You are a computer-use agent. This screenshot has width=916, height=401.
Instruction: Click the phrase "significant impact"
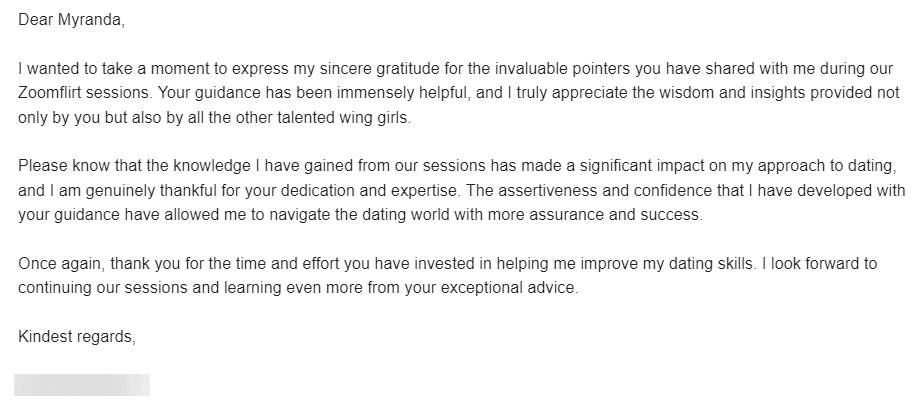point(646,166)
